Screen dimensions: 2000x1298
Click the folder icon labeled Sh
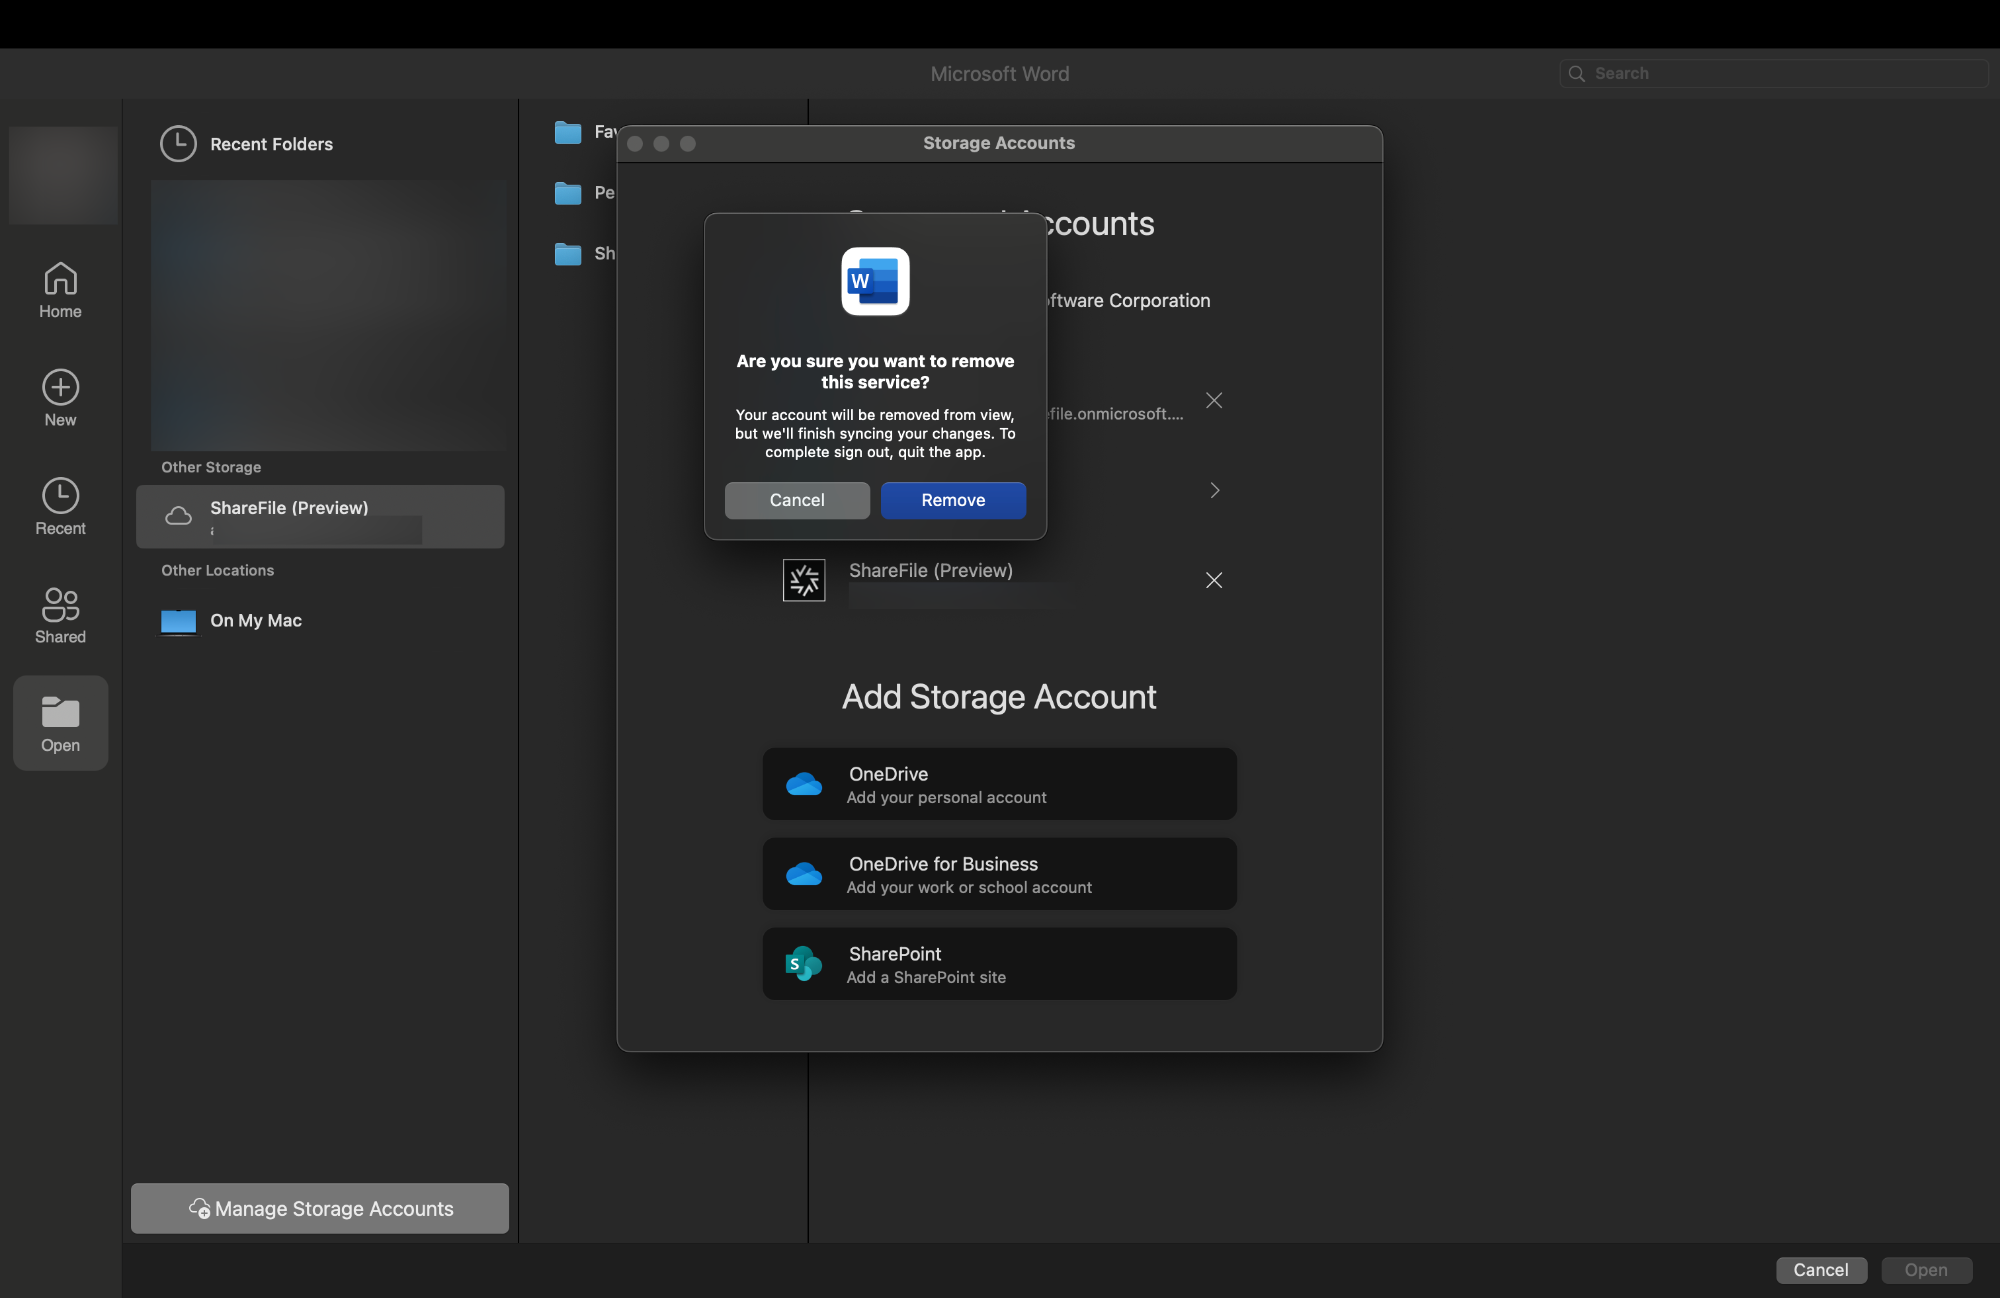568,254
